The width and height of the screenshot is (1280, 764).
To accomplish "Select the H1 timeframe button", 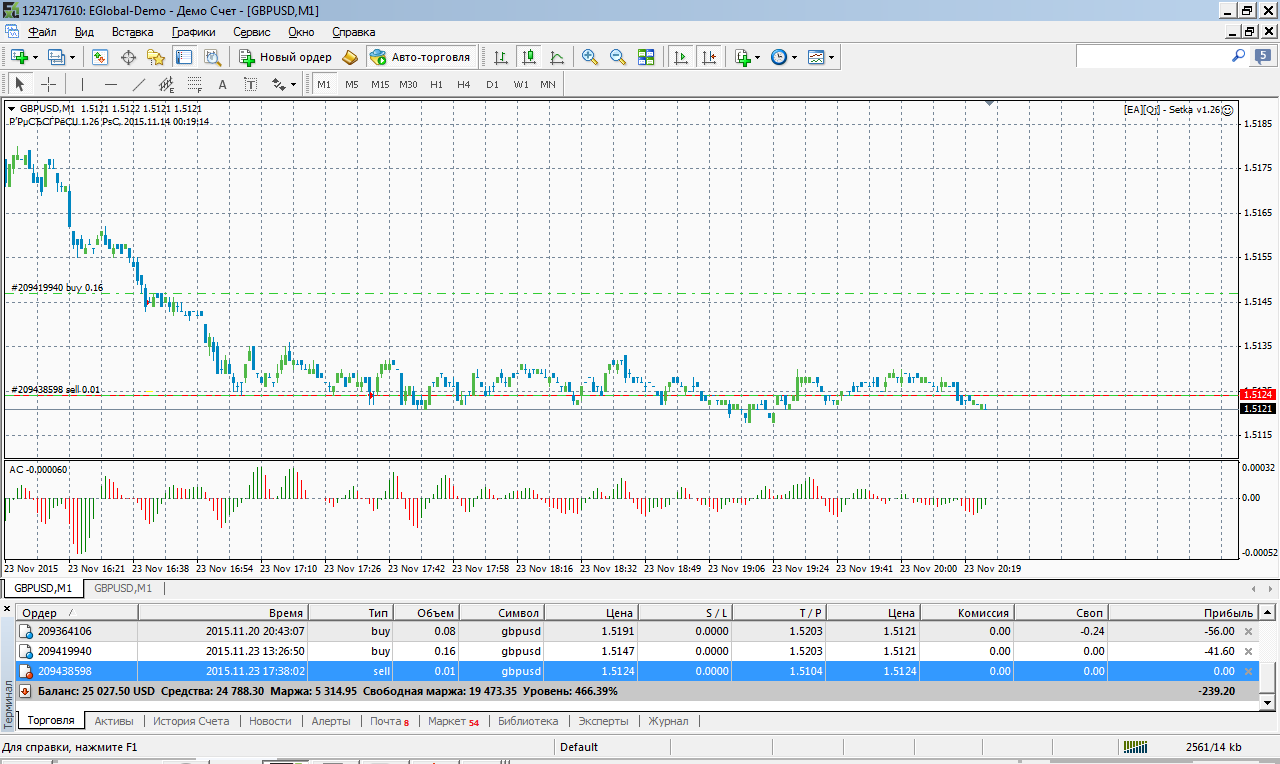I will click(x=436, y=85).
